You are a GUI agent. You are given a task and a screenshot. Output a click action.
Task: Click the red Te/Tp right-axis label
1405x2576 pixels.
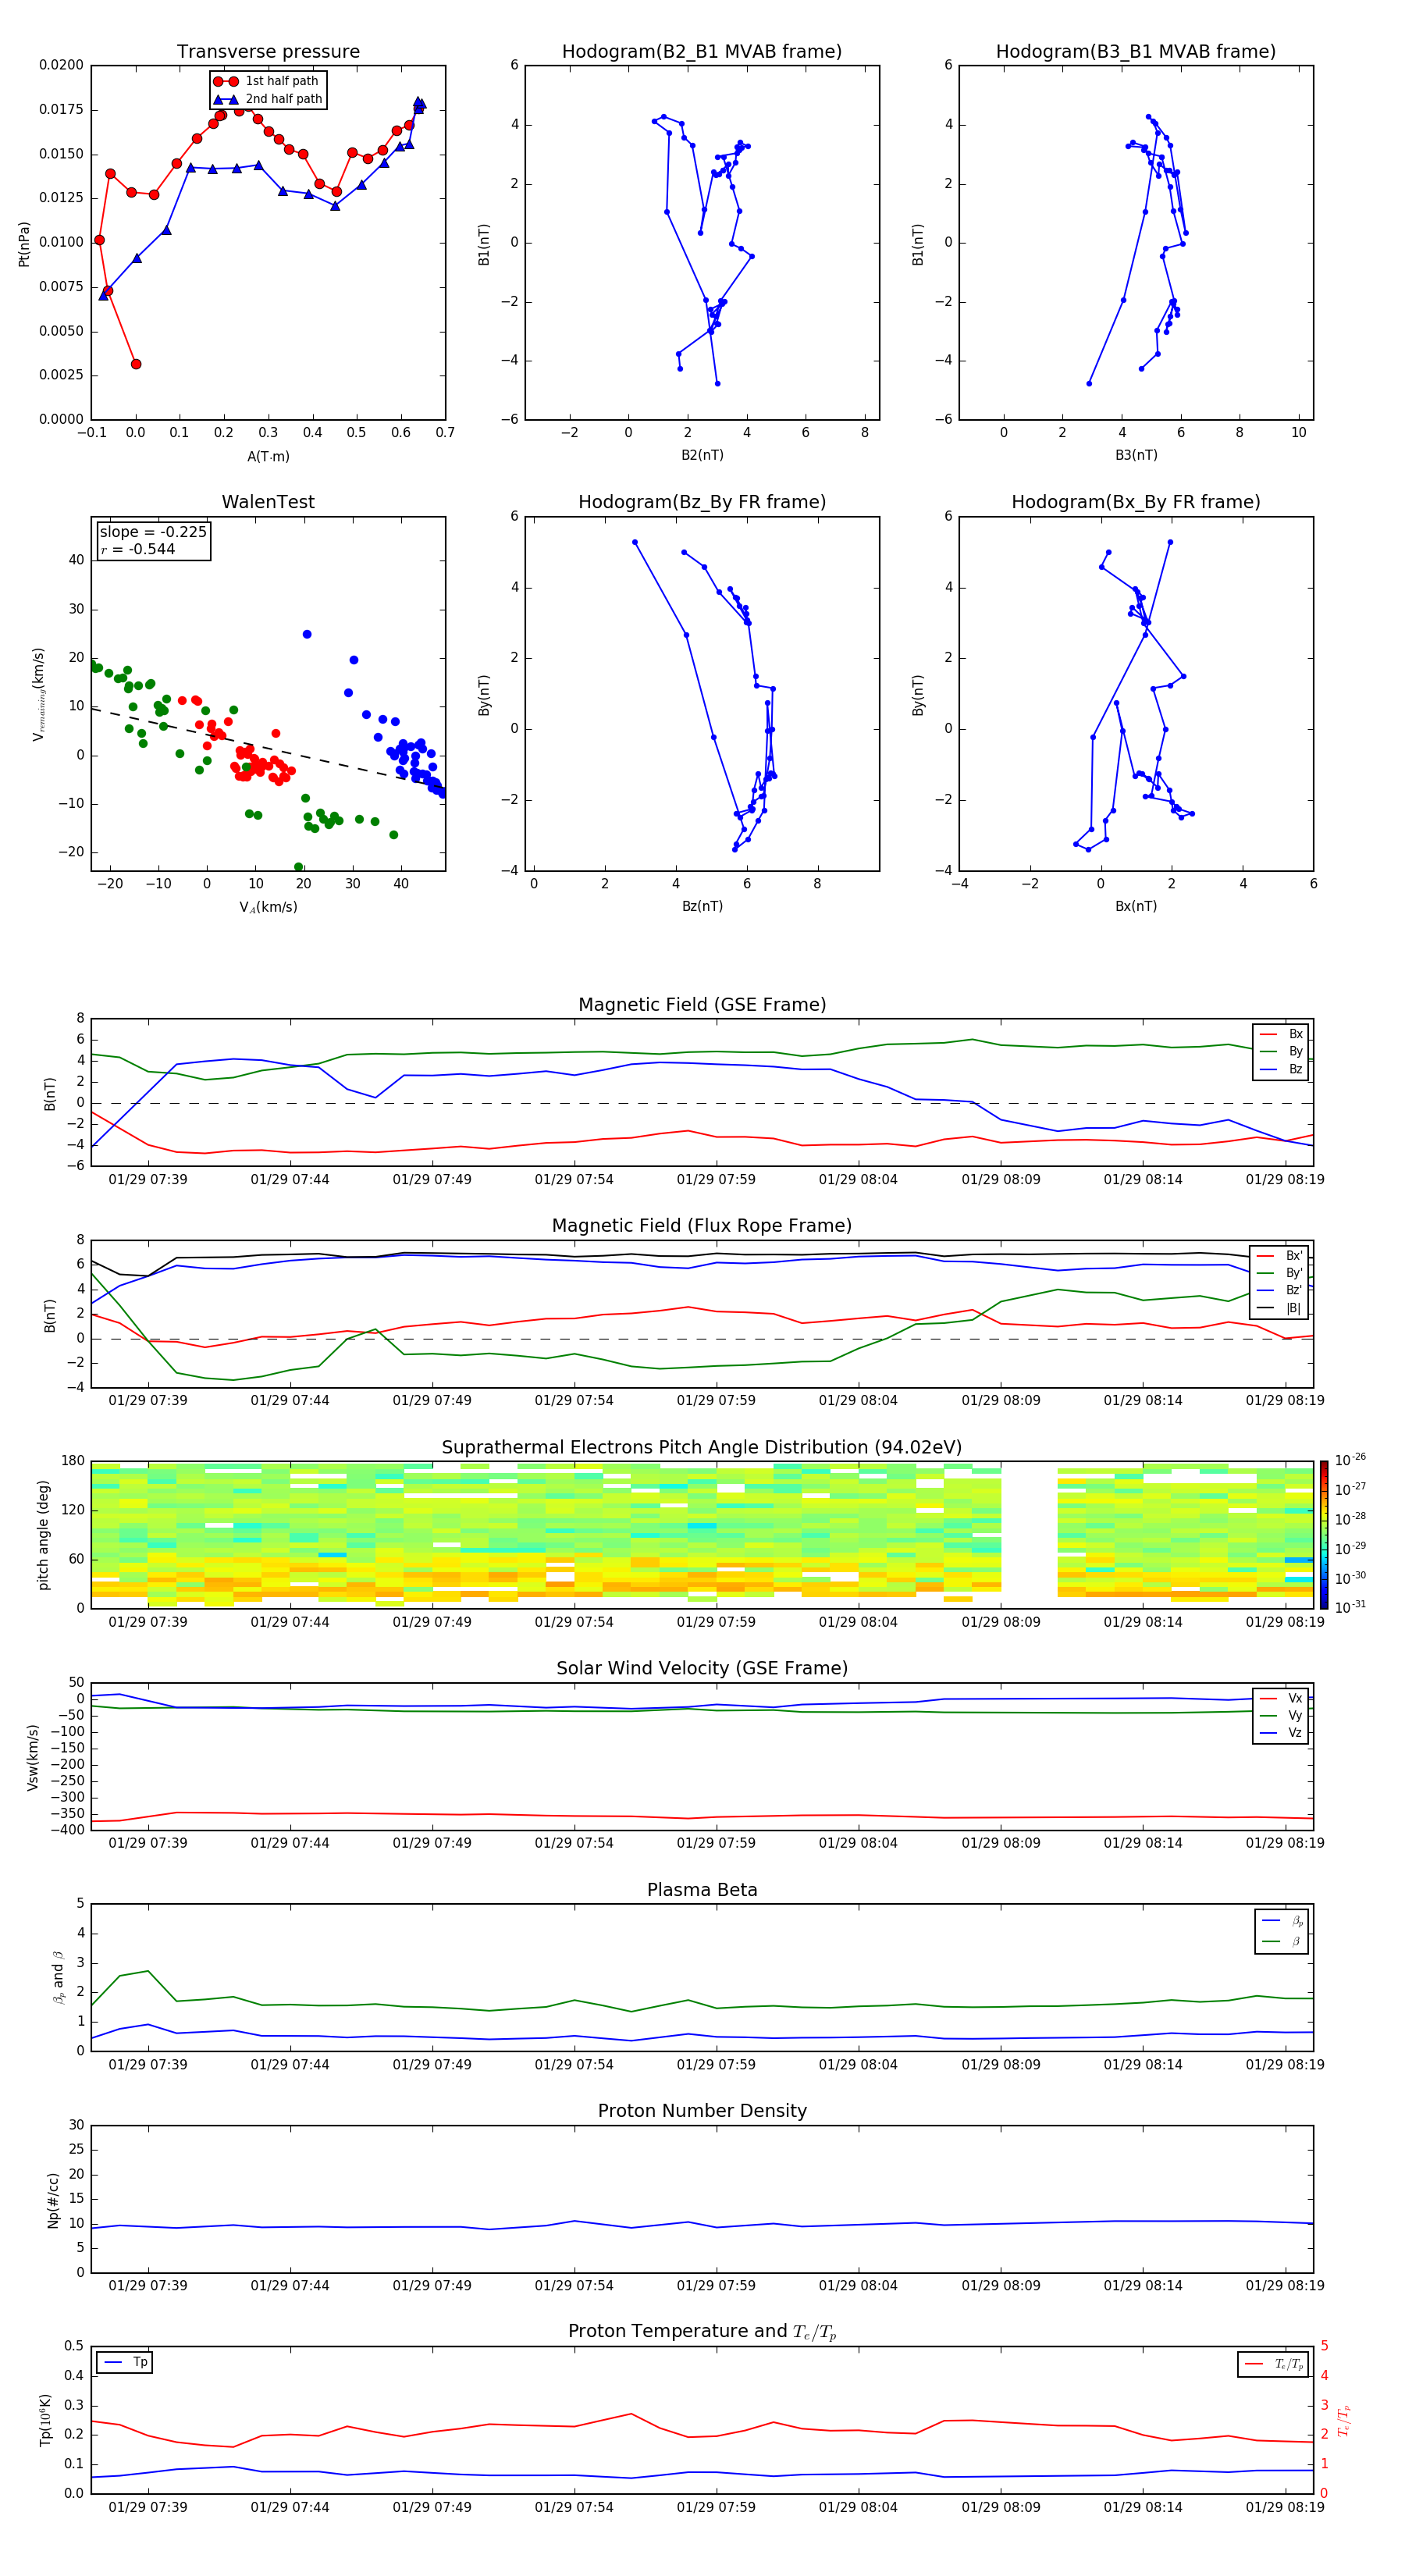click(x=1343, y=2420)
